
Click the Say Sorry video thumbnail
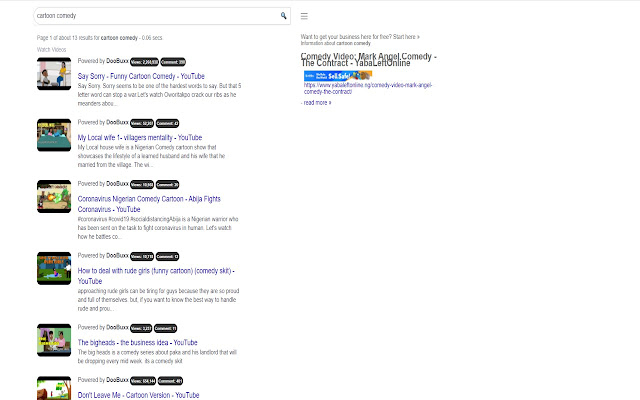point(54,74)
